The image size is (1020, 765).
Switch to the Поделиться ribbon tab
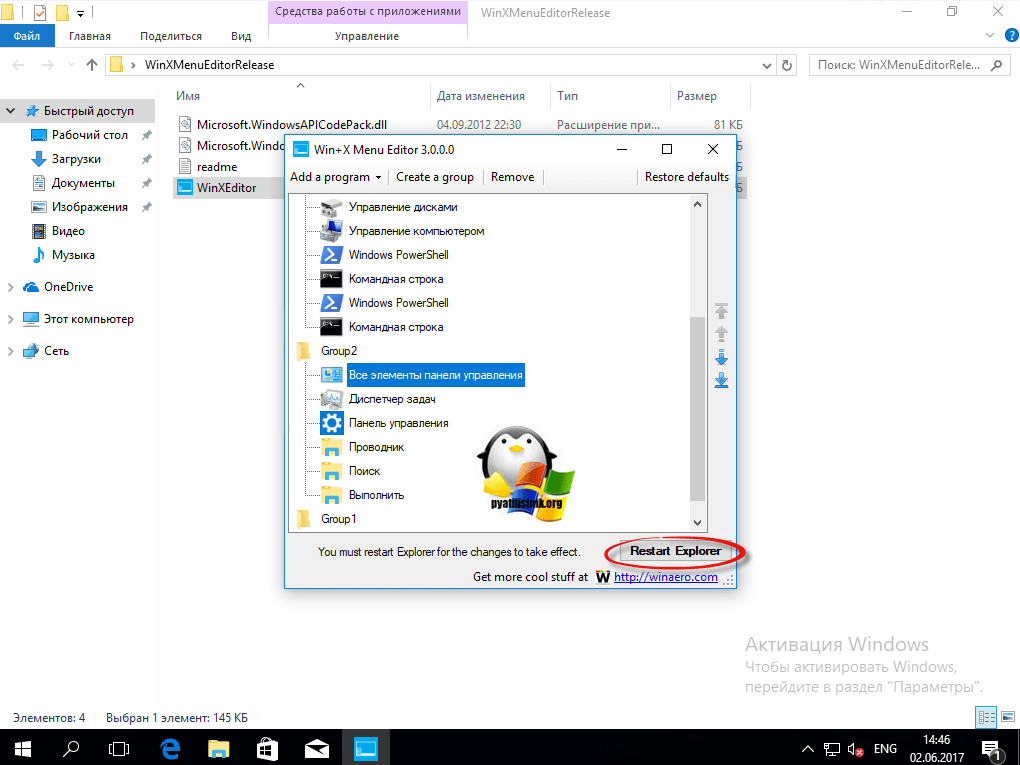[171, 36]
